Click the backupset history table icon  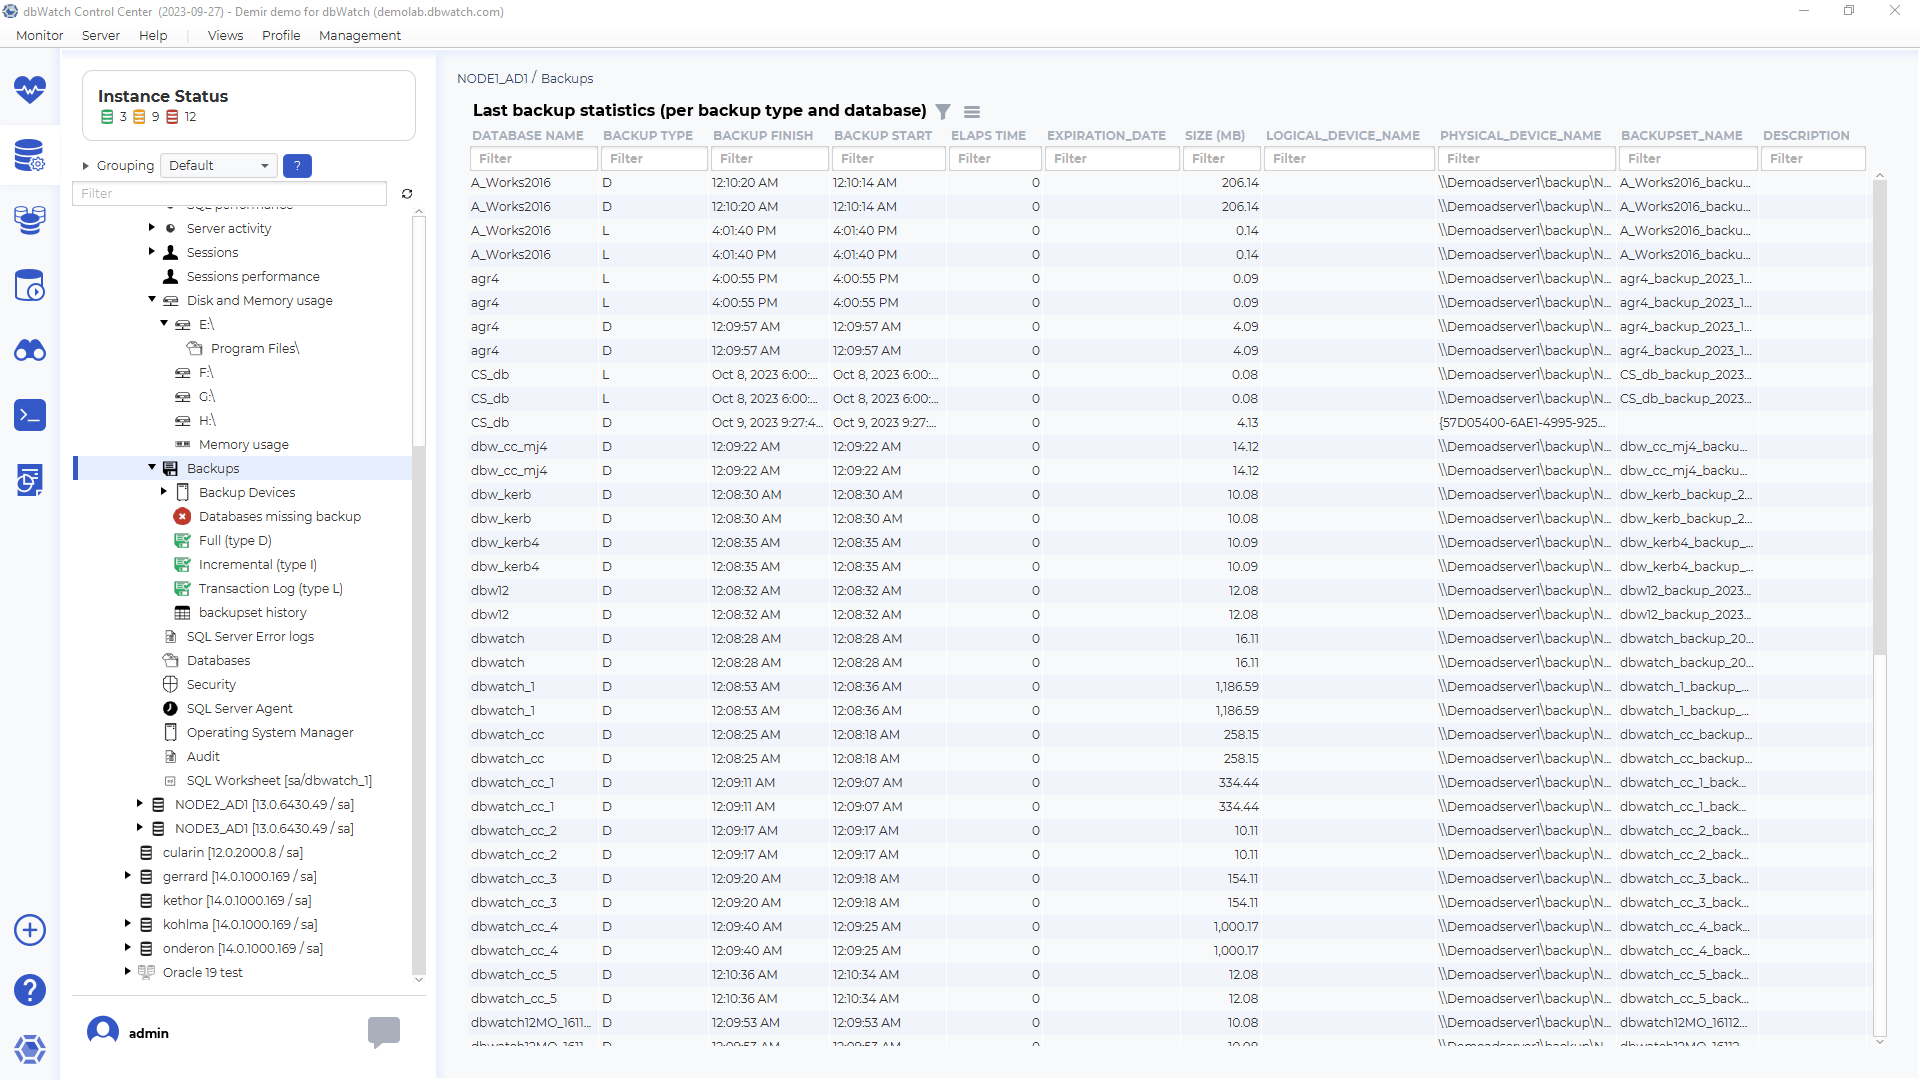coord(182,612)
